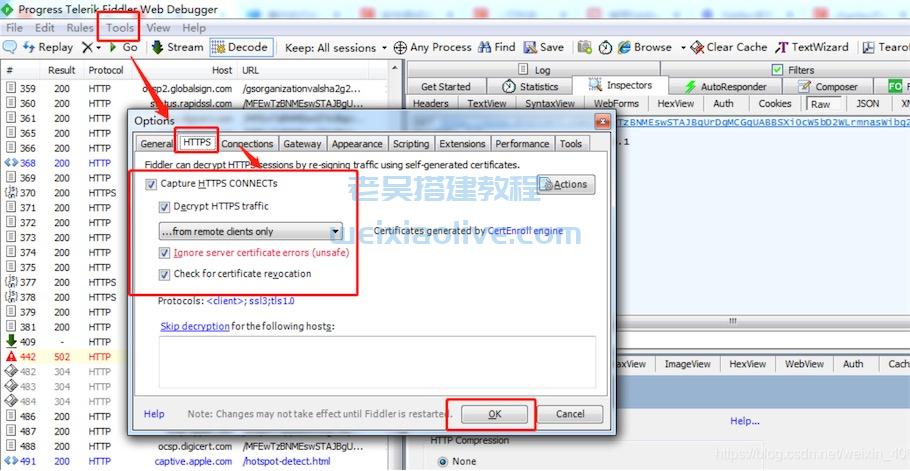Click the Any Process target icon

(400, 47)
